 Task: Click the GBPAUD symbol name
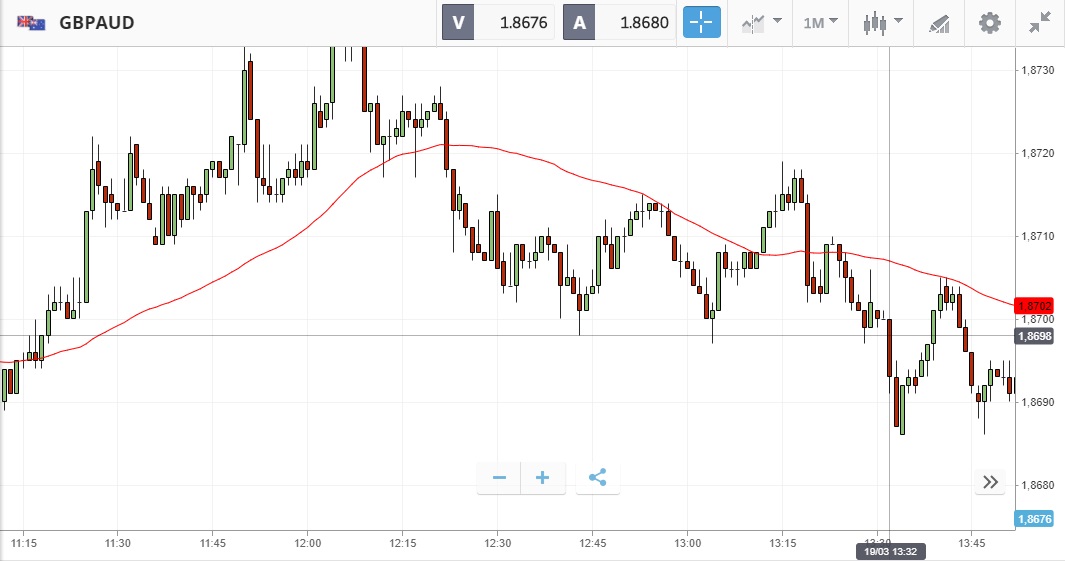tap(97, 22)
